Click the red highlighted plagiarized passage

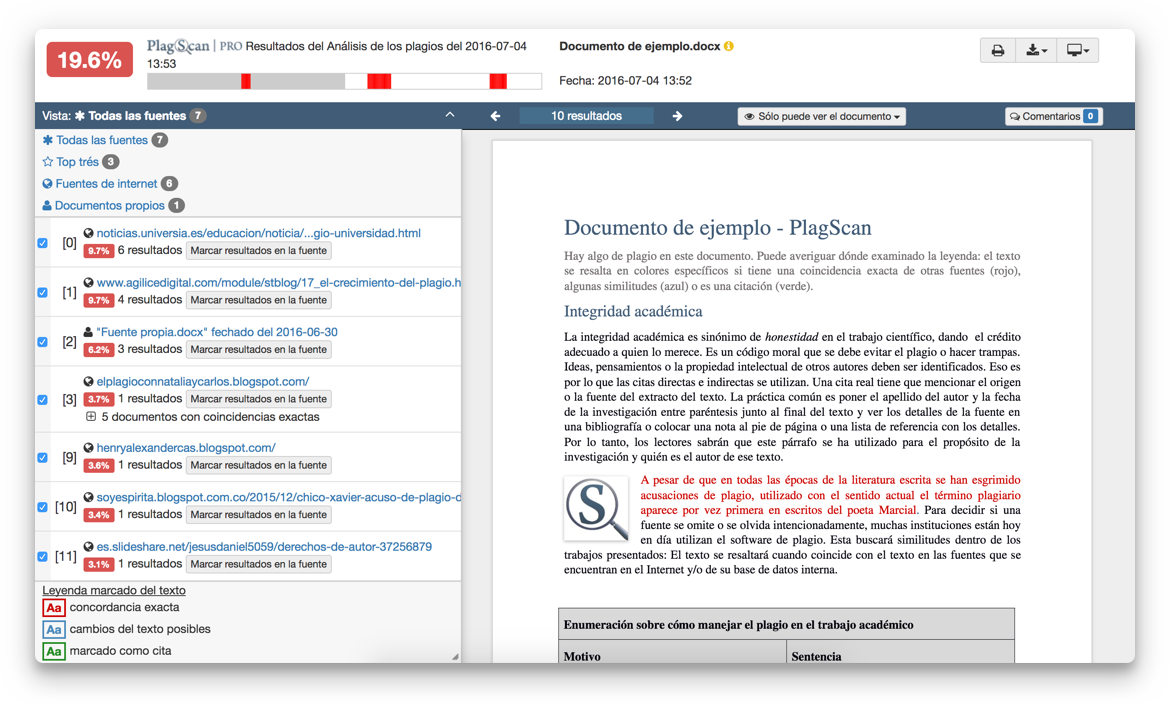[x=830, y=495]
